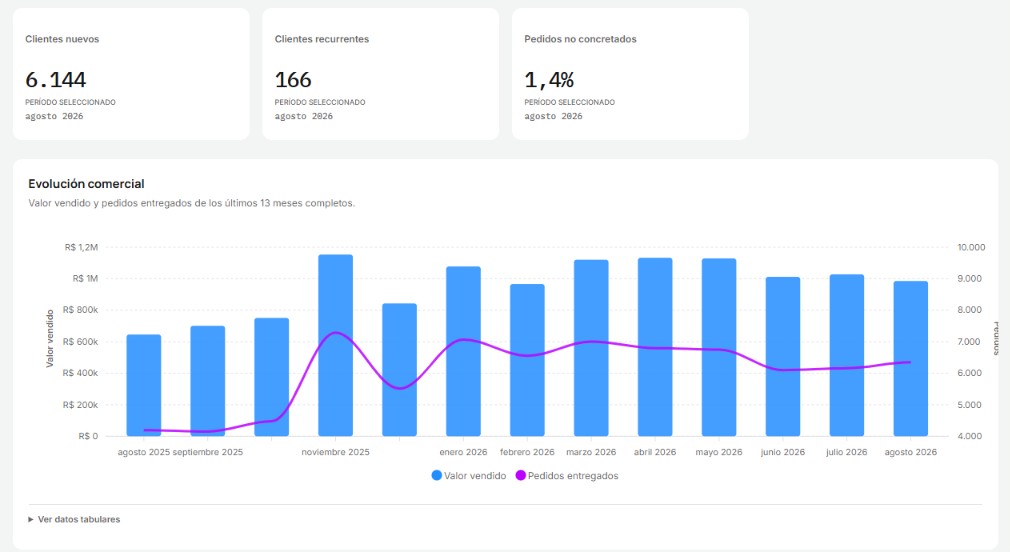Click the julio 2026 x-axis label

click(846, 452)
